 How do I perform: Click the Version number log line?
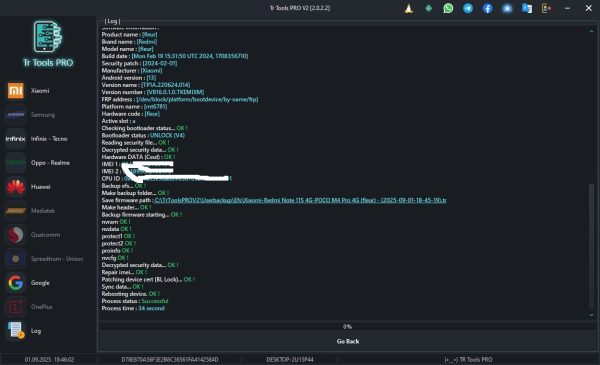click(153, 92)
